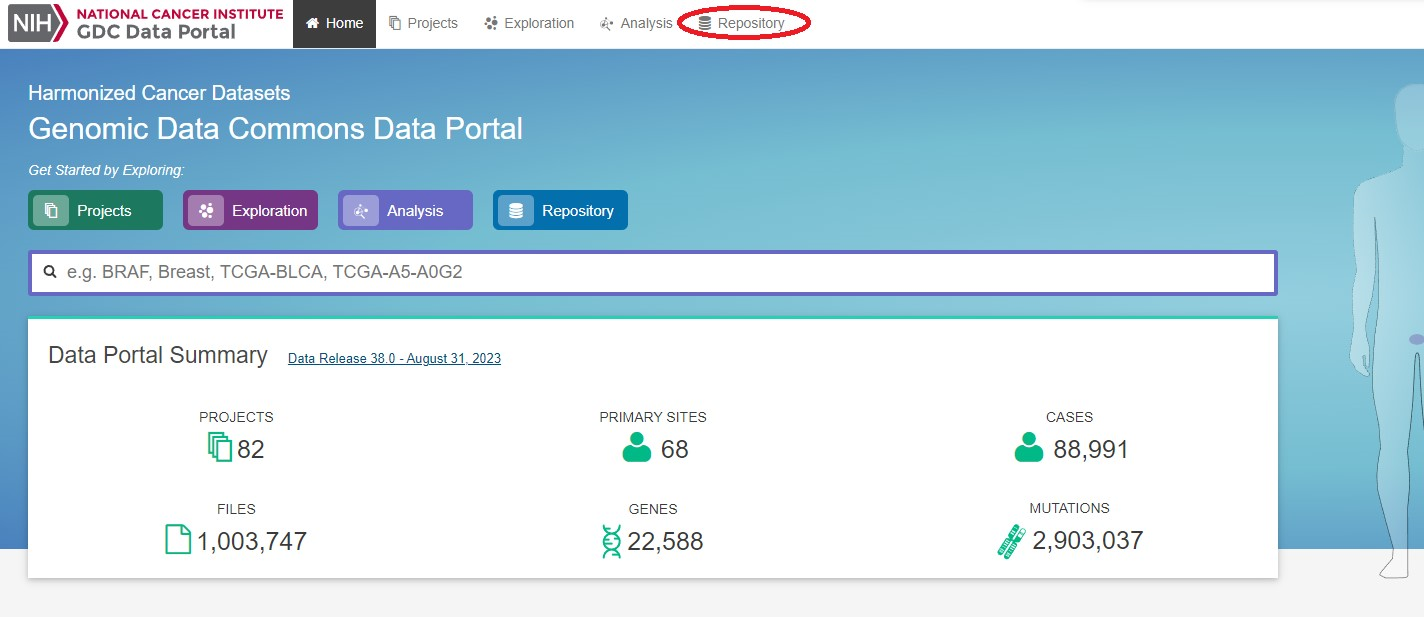The height and width of the screenshot is (617, 1424).
Task: Click the Projects documents icon beside 82
Action: pyautogui.click(x=219, y=447)
